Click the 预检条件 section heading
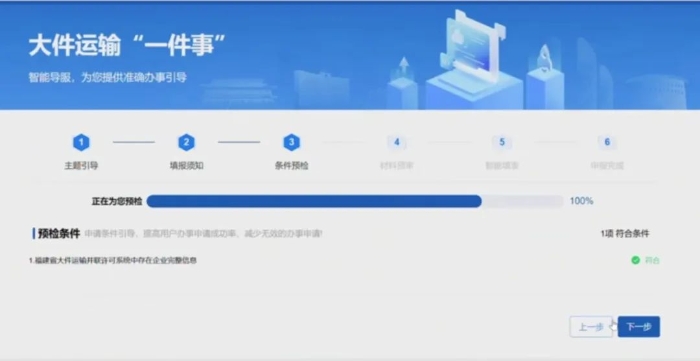700x361 pixels. click(x=58, y=233)
